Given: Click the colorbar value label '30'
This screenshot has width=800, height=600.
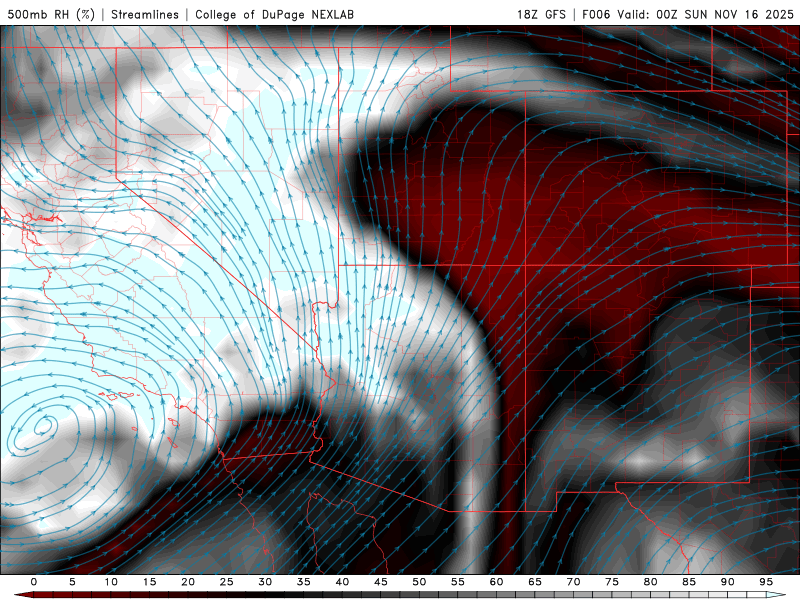Looking at the screenshot, I should pyautogui.click(x=265, y=582).
